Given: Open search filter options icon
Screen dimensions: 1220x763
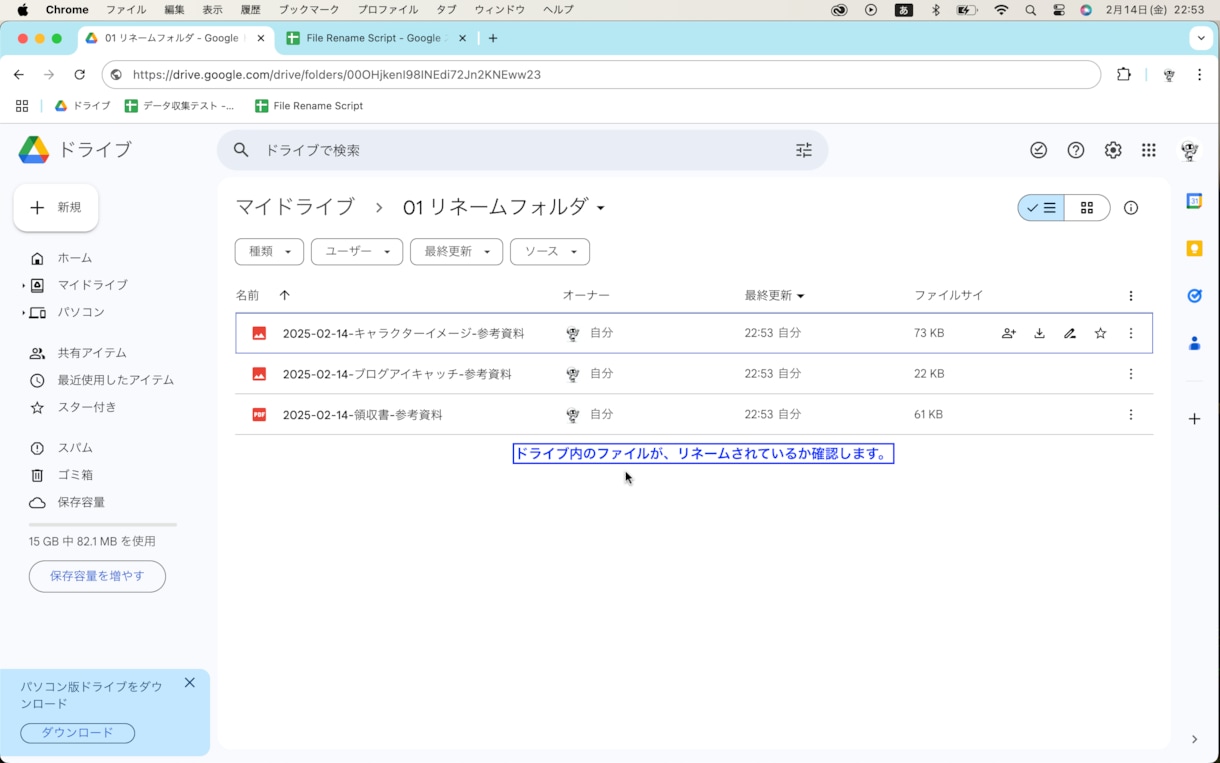Looking at the screenshot, I should click(804, 150).
